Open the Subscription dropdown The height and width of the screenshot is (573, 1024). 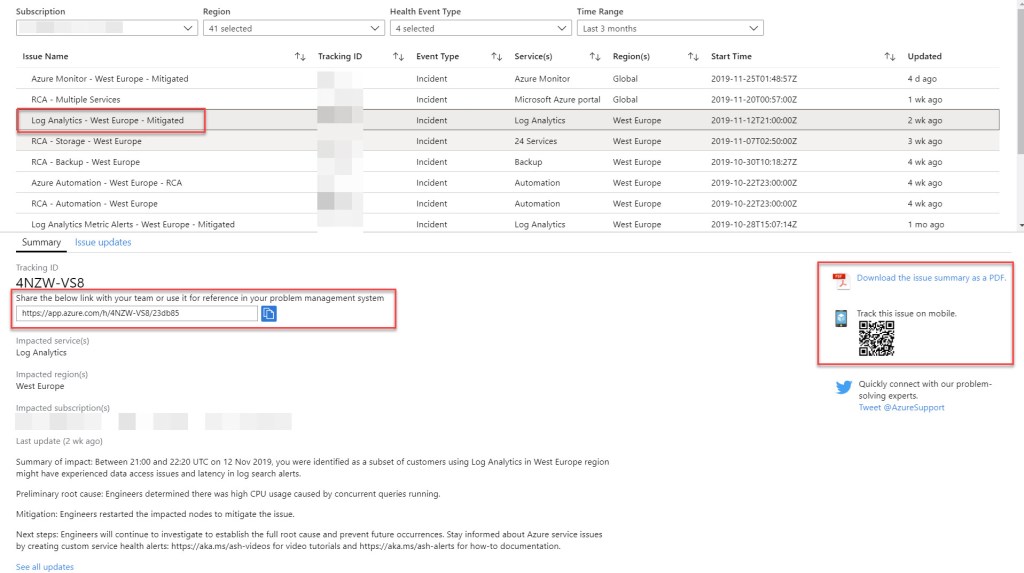[x=106, y=28]
